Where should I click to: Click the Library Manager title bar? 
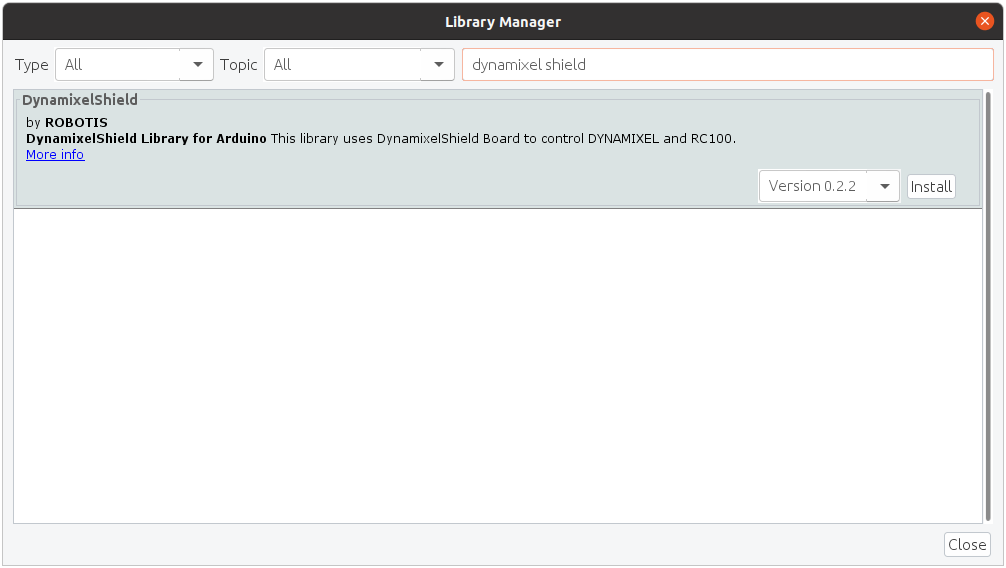pos(503,21)
